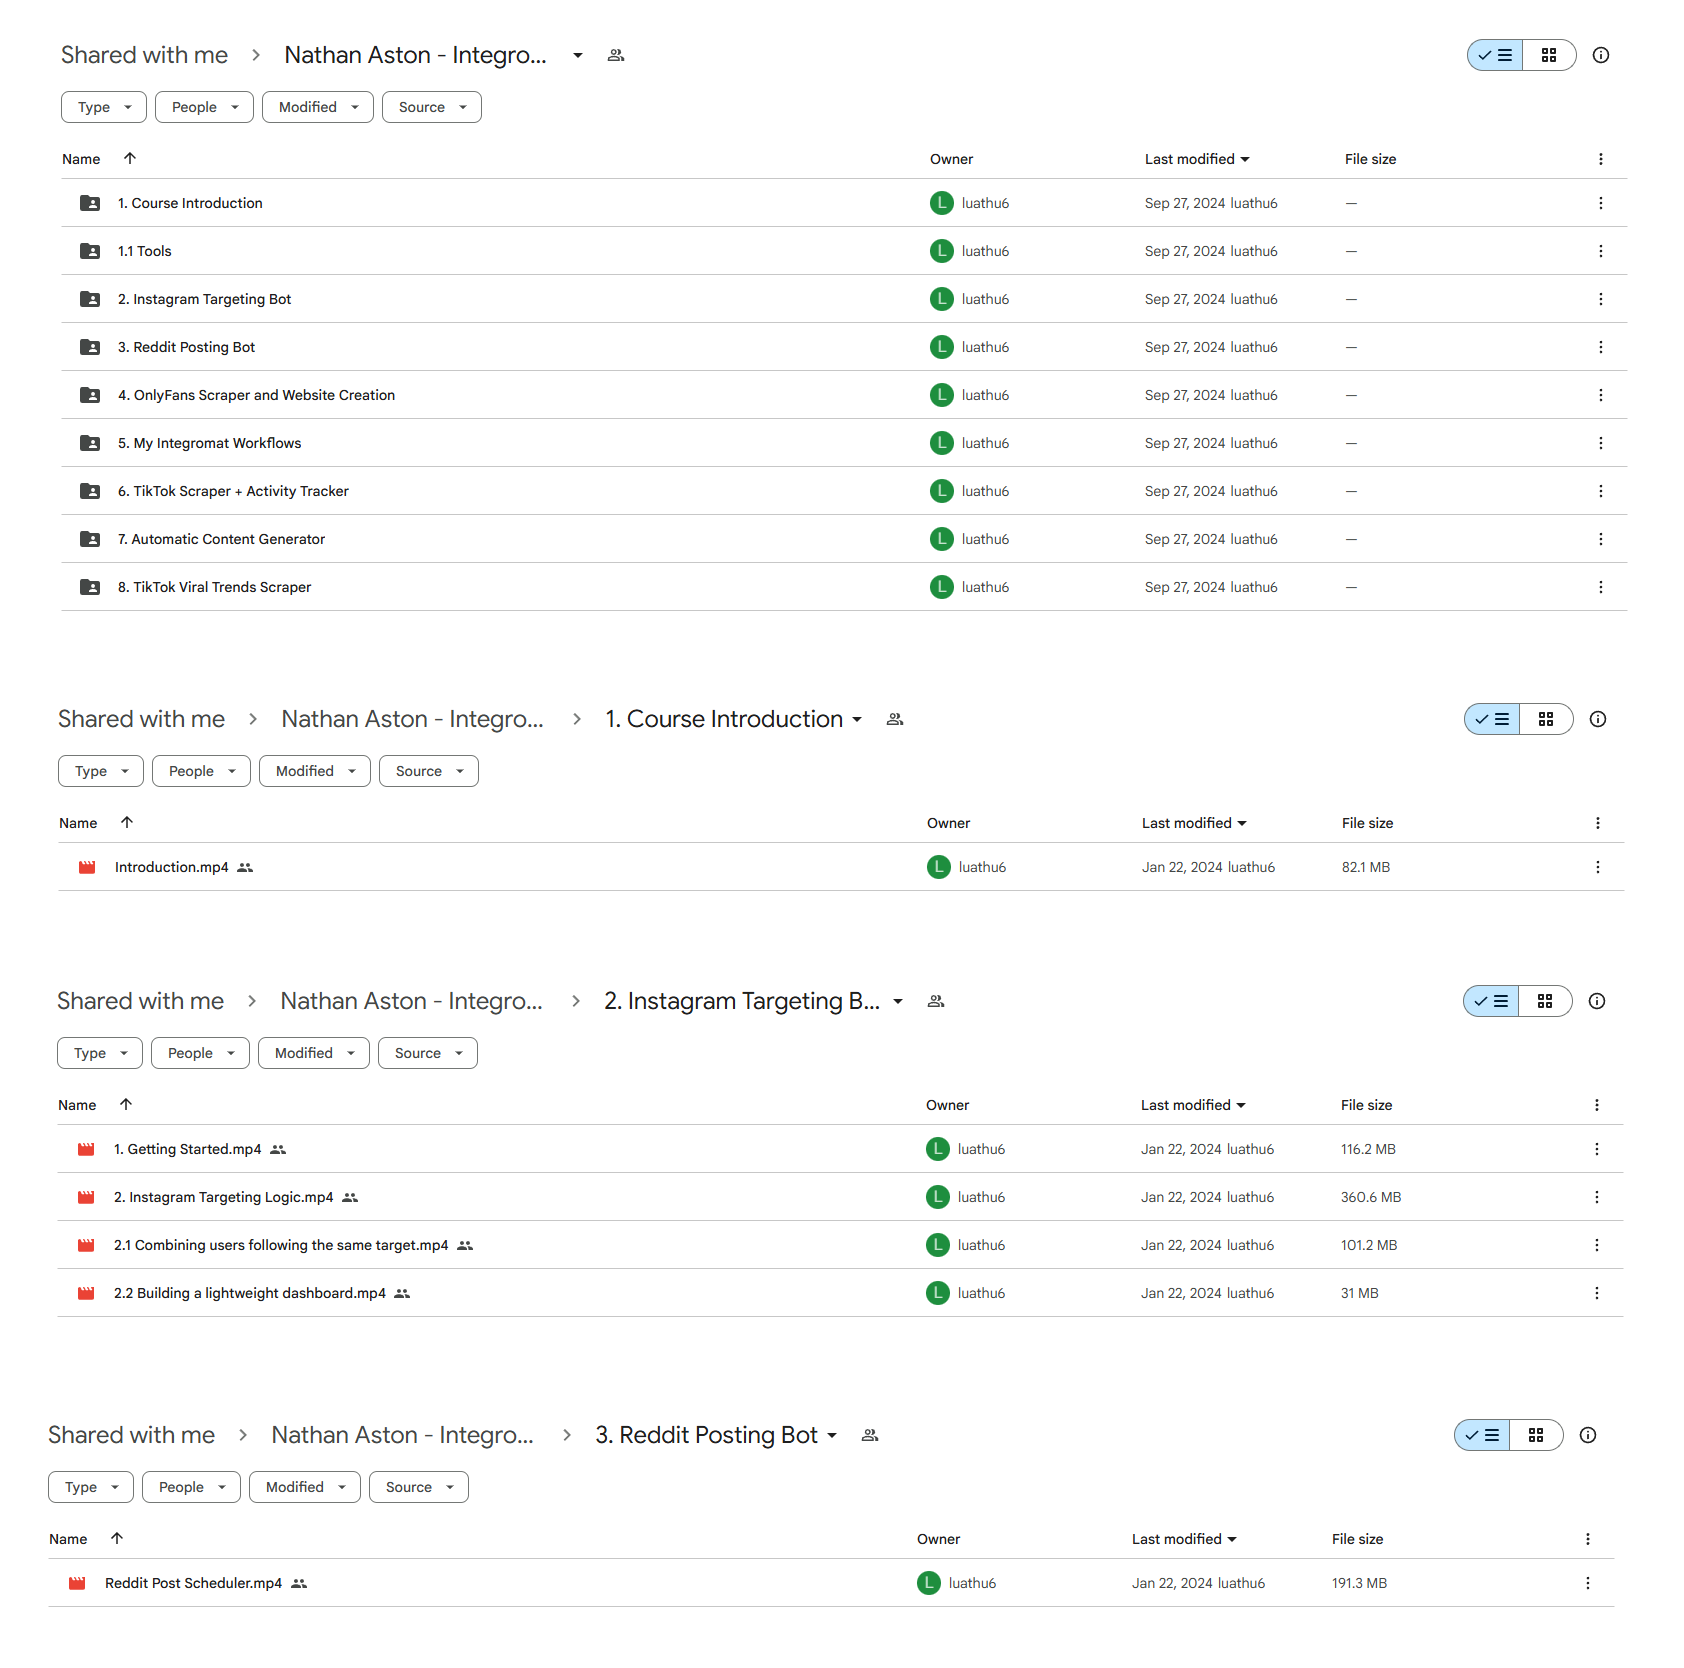Screen dimensions: 1684x1668
Task: Switch to grid layout in Instagram Targeting view
Action: click(x=1545, y=1001)
